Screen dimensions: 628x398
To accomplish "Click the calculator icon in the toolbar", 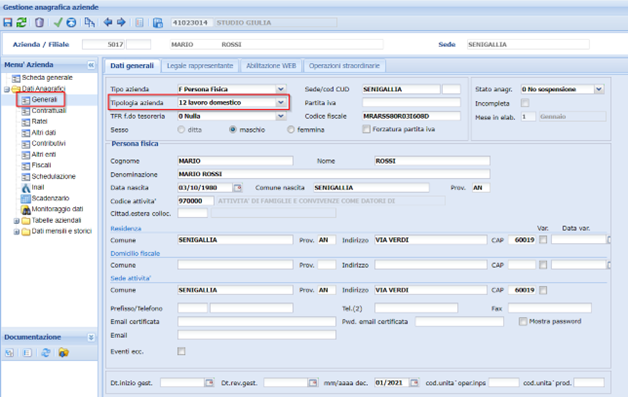I will click(x=139, y=22).
